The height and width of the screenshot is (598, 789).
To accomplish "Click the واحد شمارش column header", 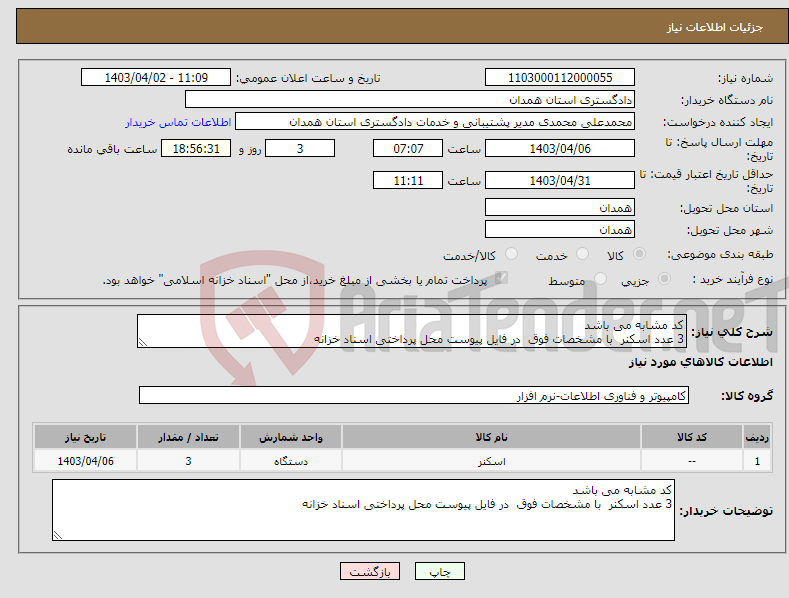I will click(x=290, y=437).
